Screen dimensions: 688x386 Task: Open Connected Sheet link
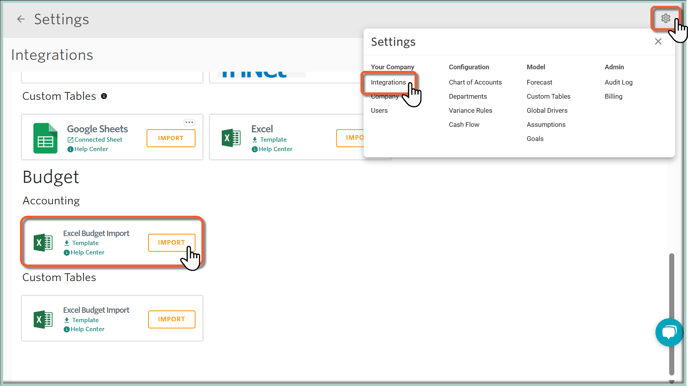95,139
